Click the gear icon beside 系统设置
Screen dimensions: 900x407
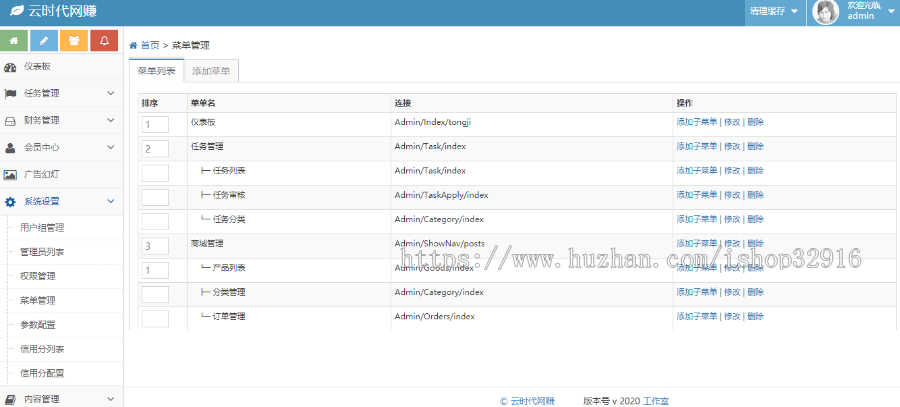click(10, 201)
